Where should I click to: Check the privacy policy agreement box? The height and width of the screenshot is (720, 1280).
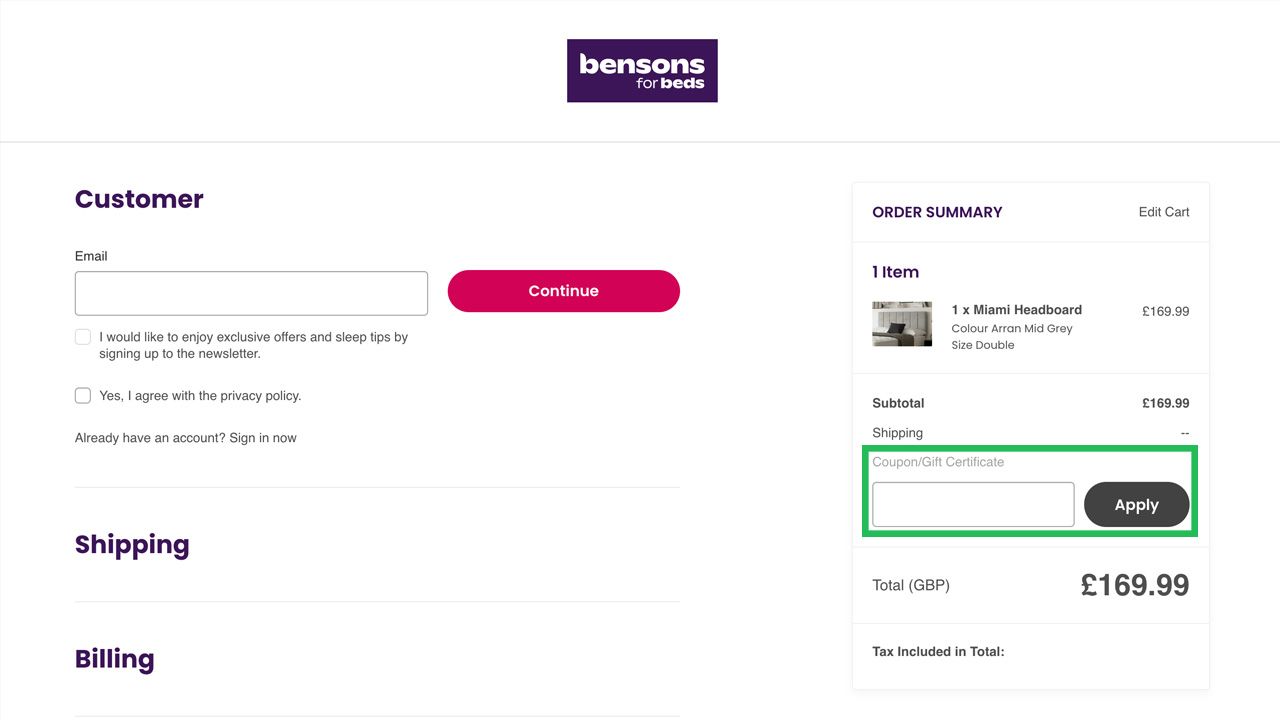point(83,396)
